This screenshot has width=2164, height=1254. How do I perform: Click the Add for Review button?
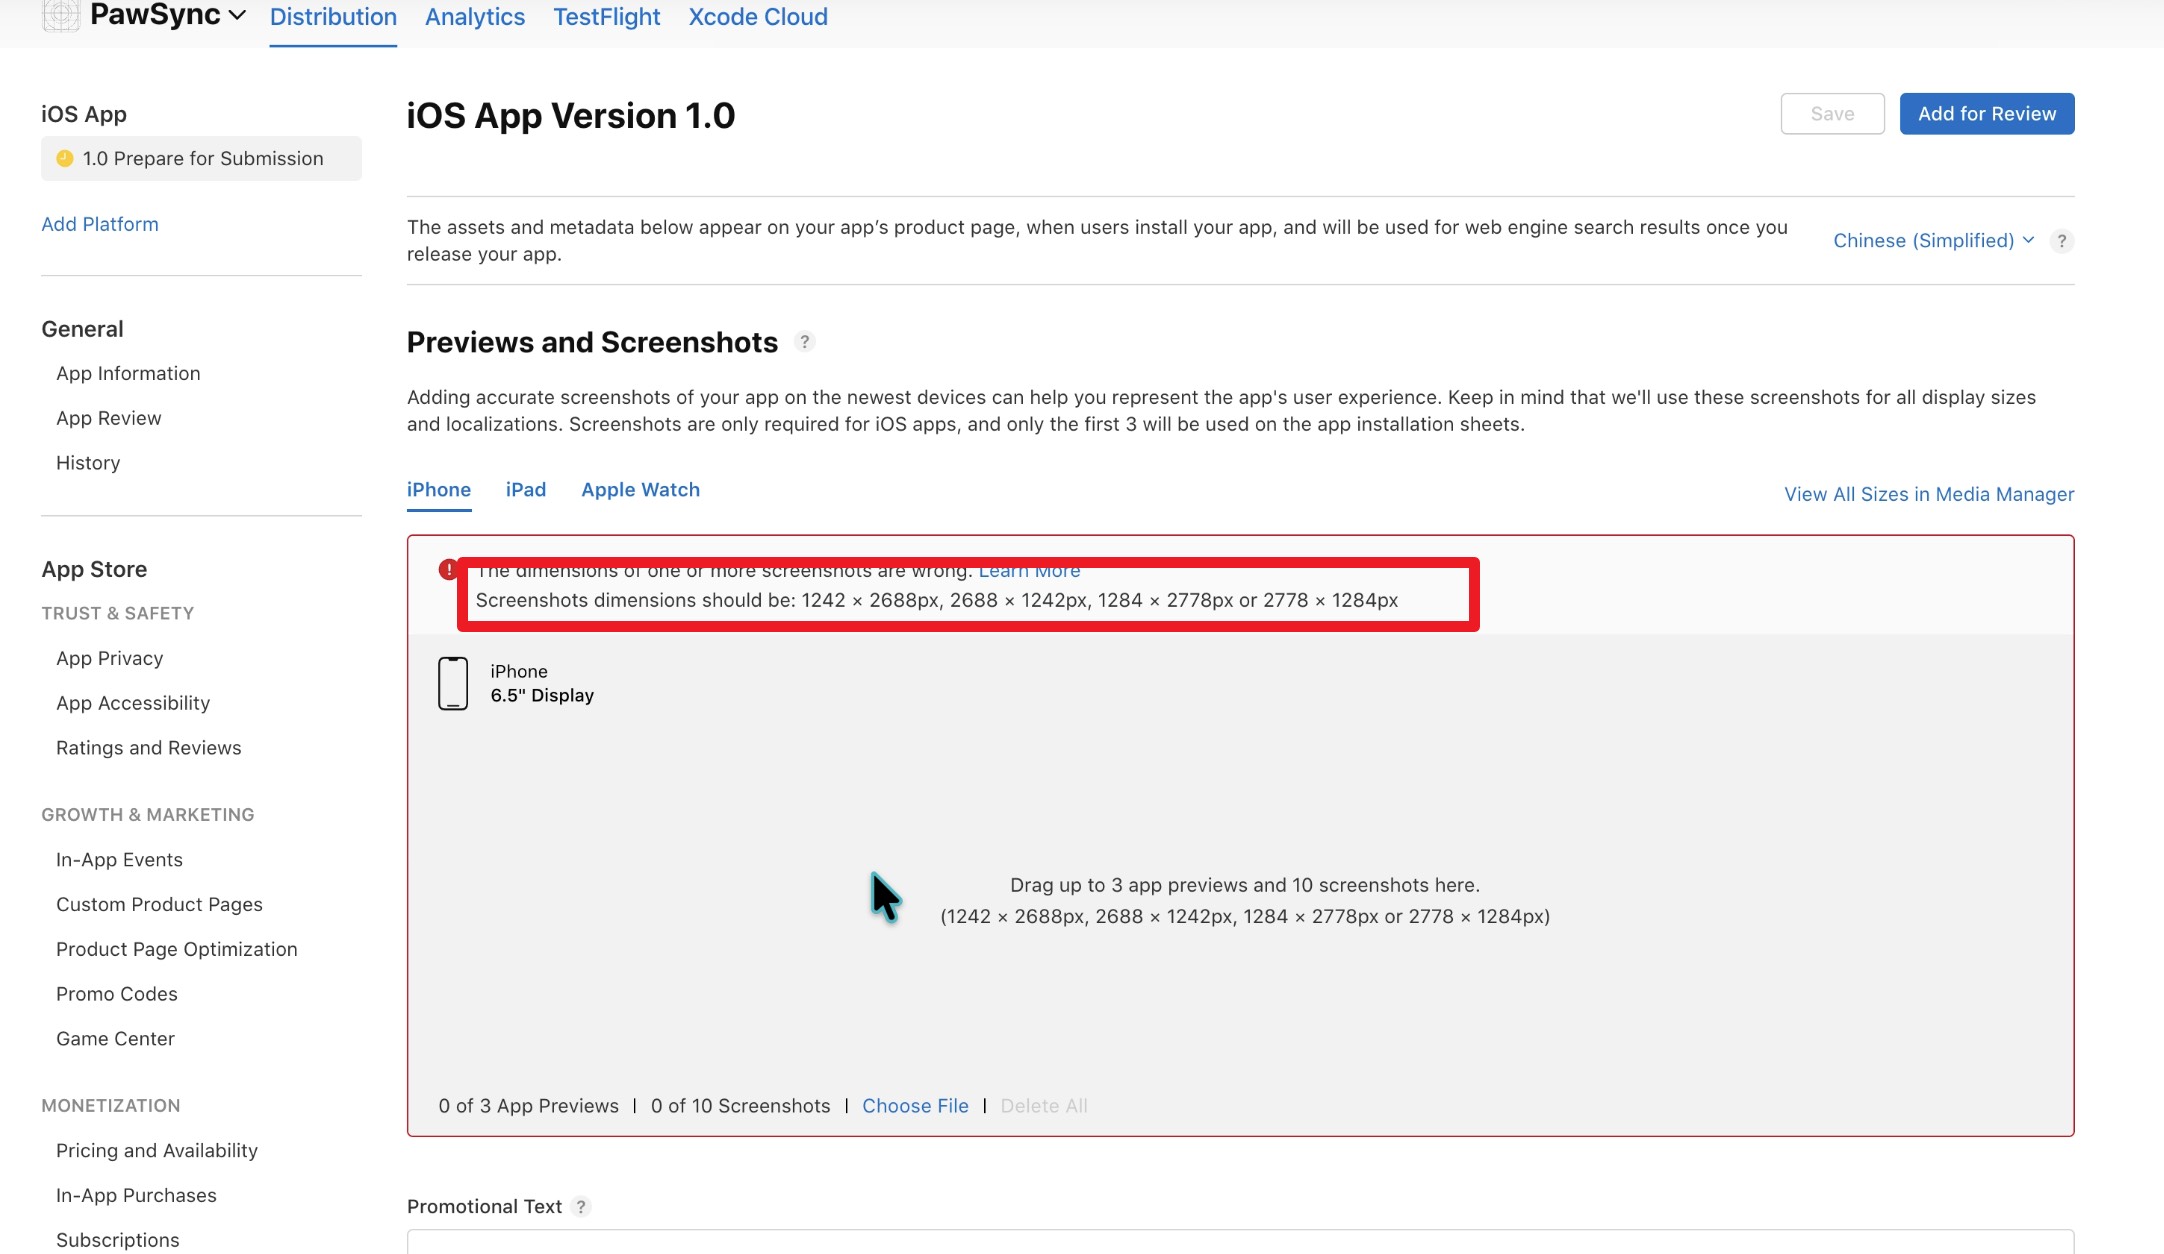(x=1987, y=114)
